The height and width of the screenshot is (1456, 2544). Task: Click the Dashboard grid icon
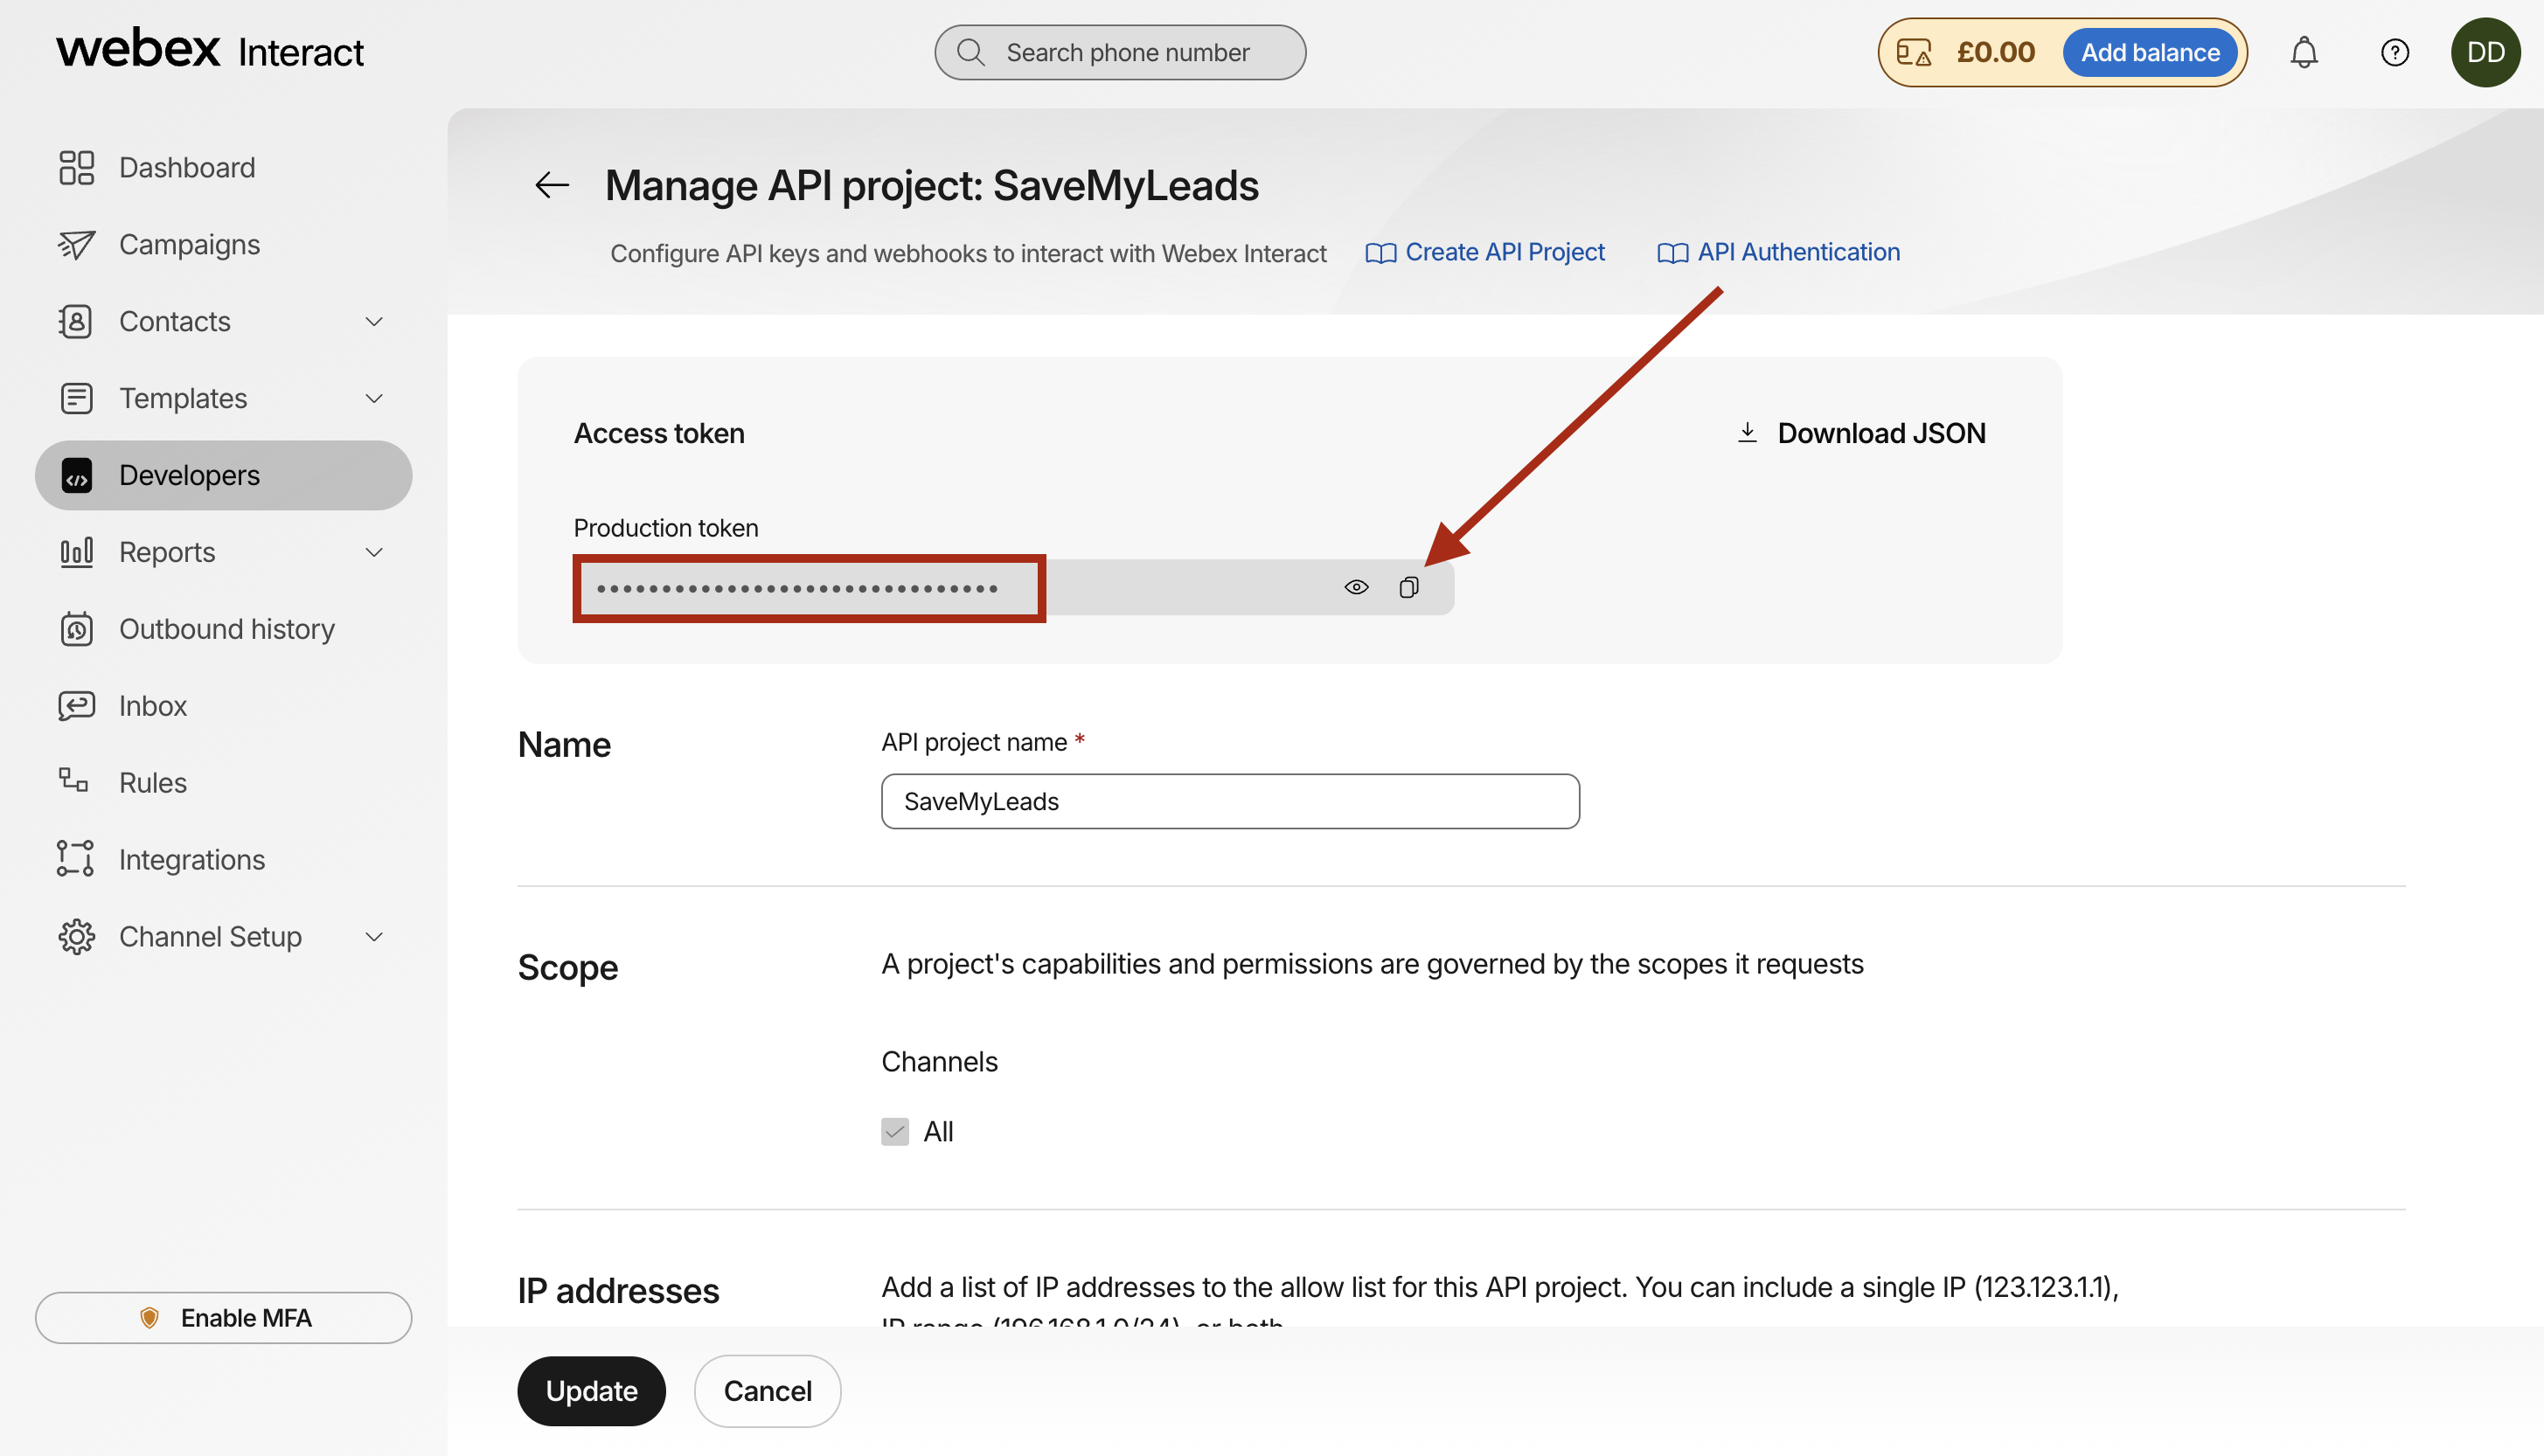[76, 167]
